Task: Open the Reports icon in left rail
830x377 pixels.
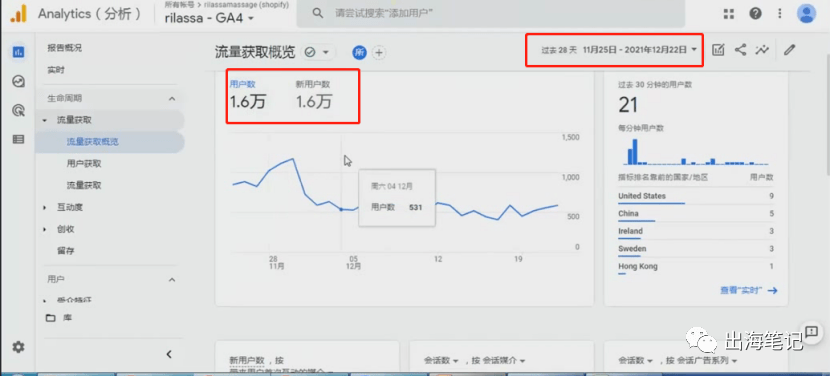Action: (x=19, y=52)
